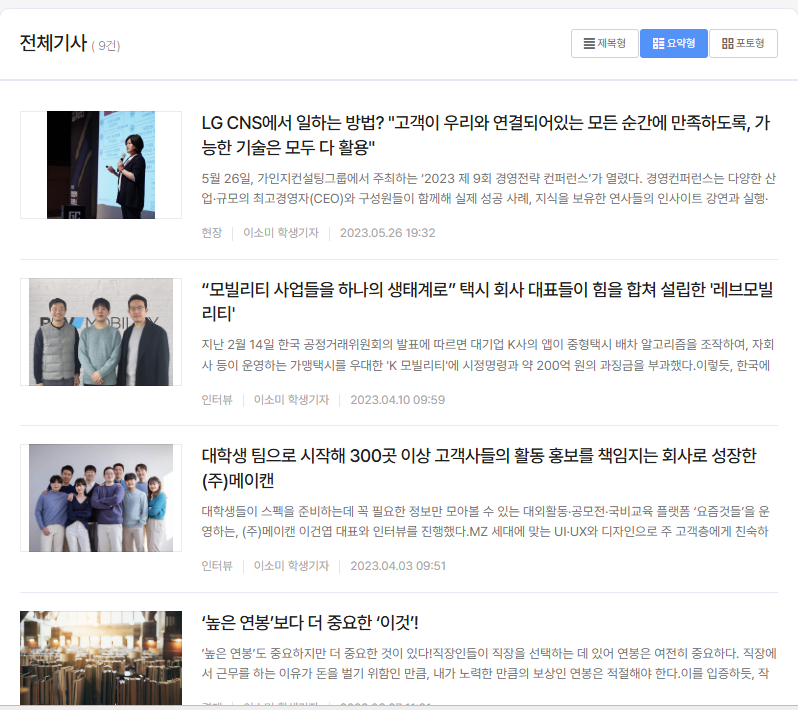Viewport: 798px width, 710px height.
Task: Click 인터뷰 label on the 메이캔 article
Action: point(217,565)
